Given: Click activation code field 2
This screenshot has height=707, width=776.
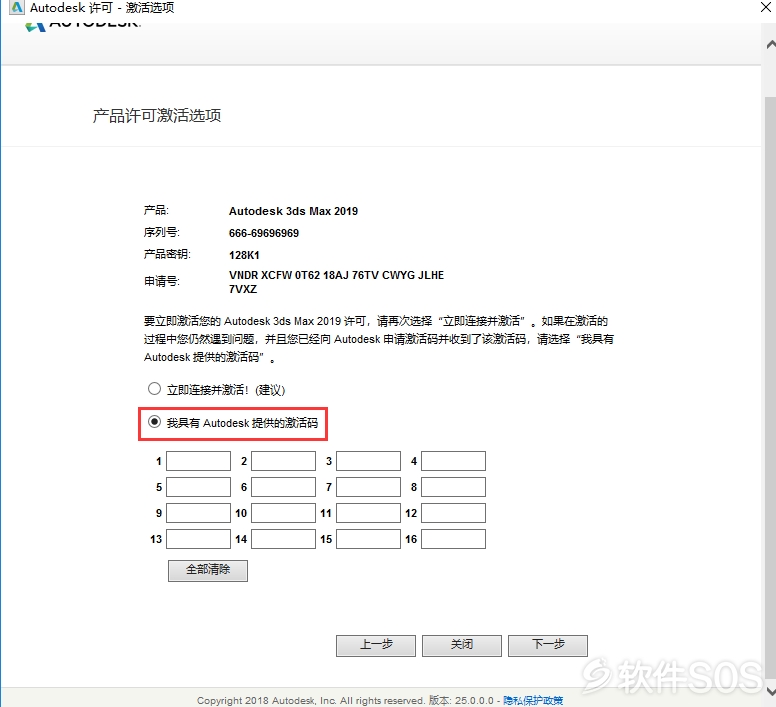Looking at the screenshot, I should [x=284, y=461].
